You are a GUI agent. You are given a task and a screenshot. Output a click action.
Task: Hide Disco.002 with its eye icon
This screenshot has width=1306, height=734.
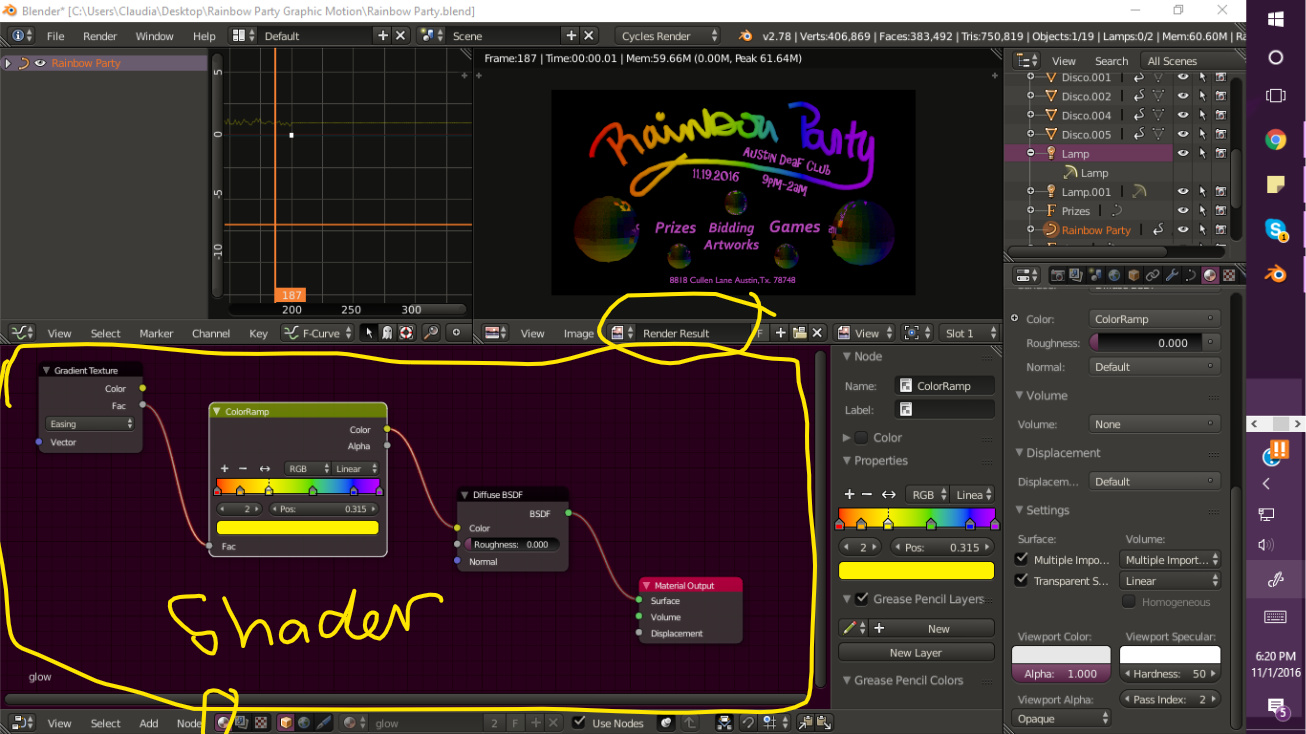pos(1183,96)
